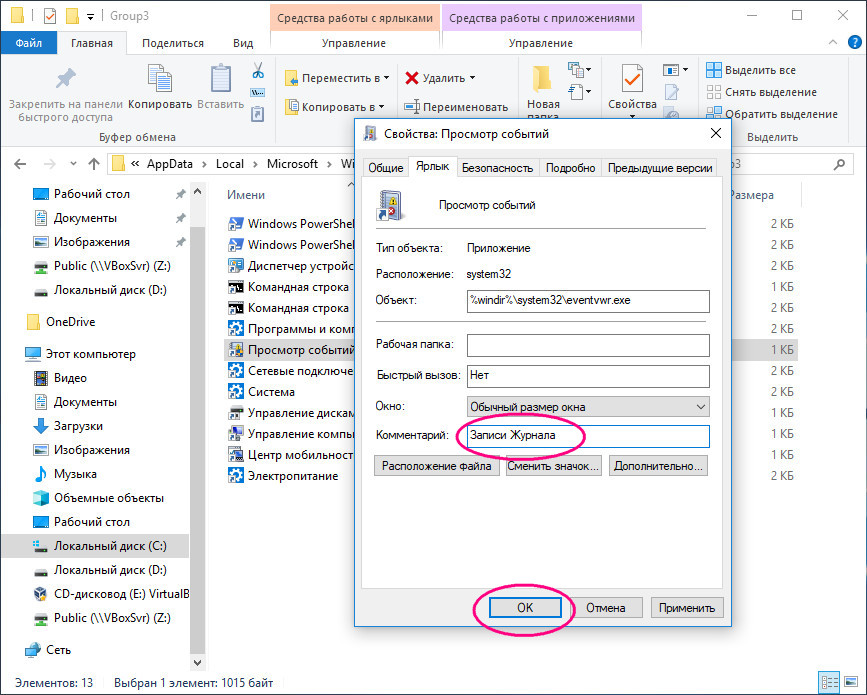Click Обратить выделение command
The width and height of the screenshot is (867, 695).
coord(772,114)
